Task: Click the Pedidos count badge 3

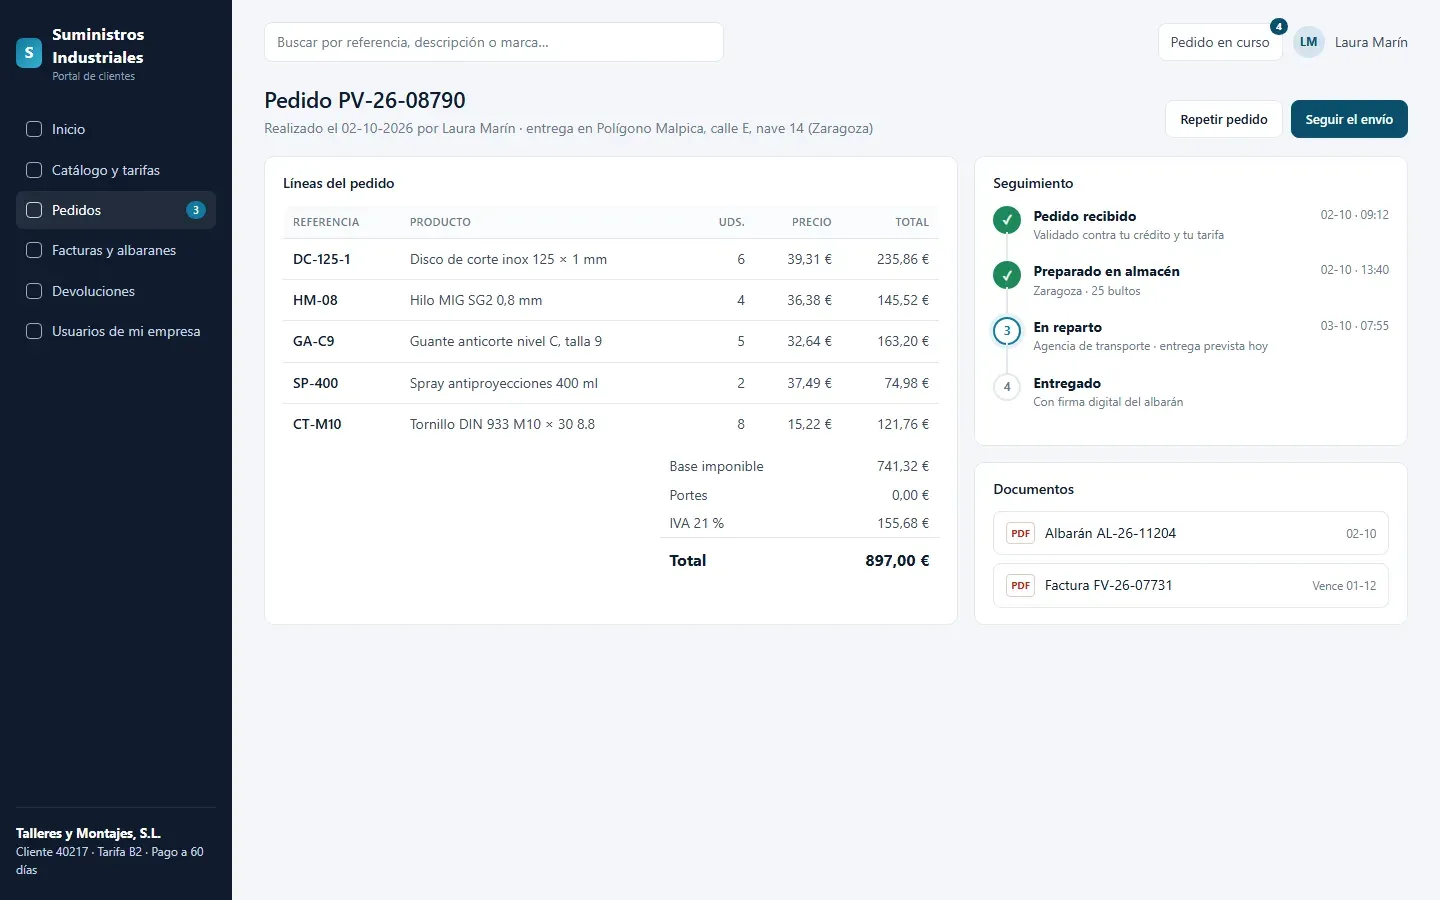Action: coord(196,210)
